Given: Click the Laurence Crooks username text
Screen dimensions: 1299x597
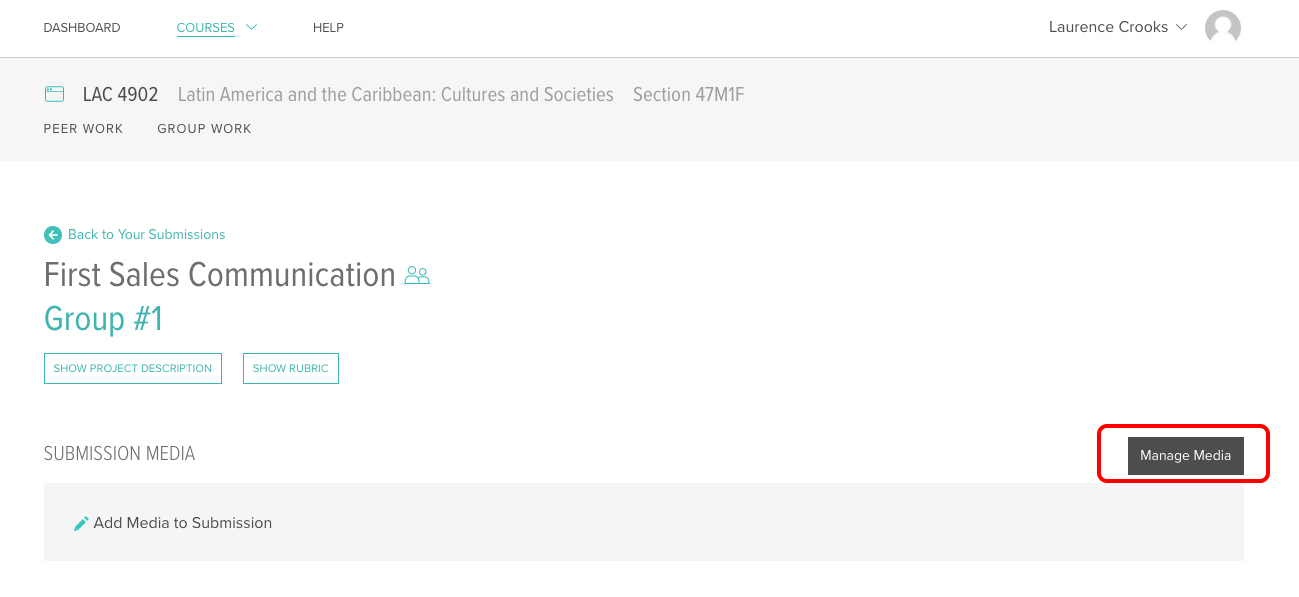Looking at the screenshot, I should pos(1108,27).
